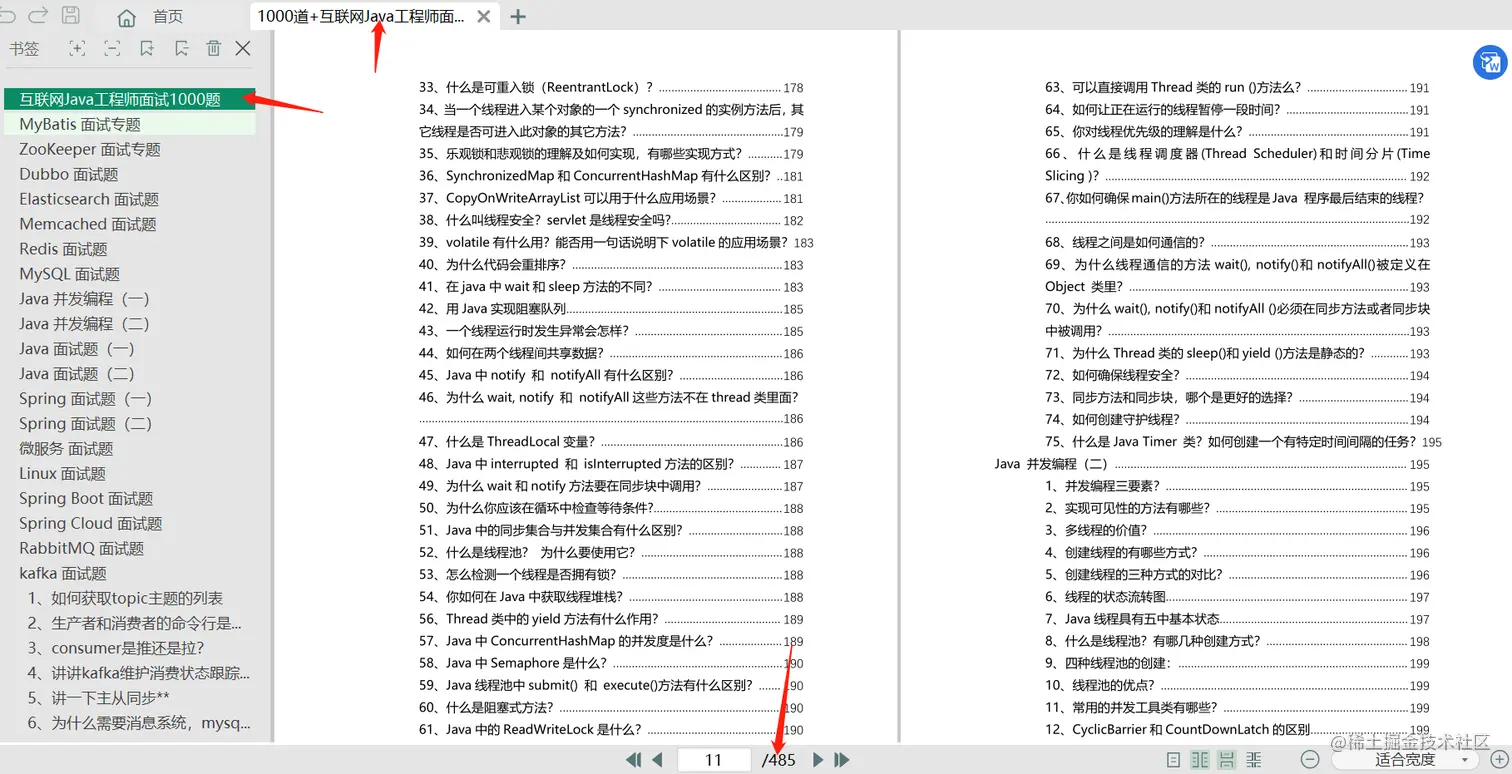Click the total page count /485 label
Screen dimensions: 1512x774
(x=779, y=760)
